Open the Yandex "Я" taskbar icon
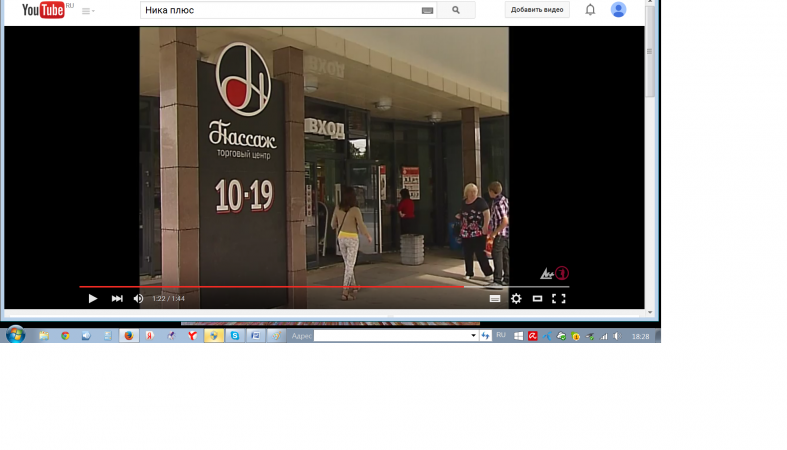The width and height of the screenshot is (787, 450). point(150,336)
